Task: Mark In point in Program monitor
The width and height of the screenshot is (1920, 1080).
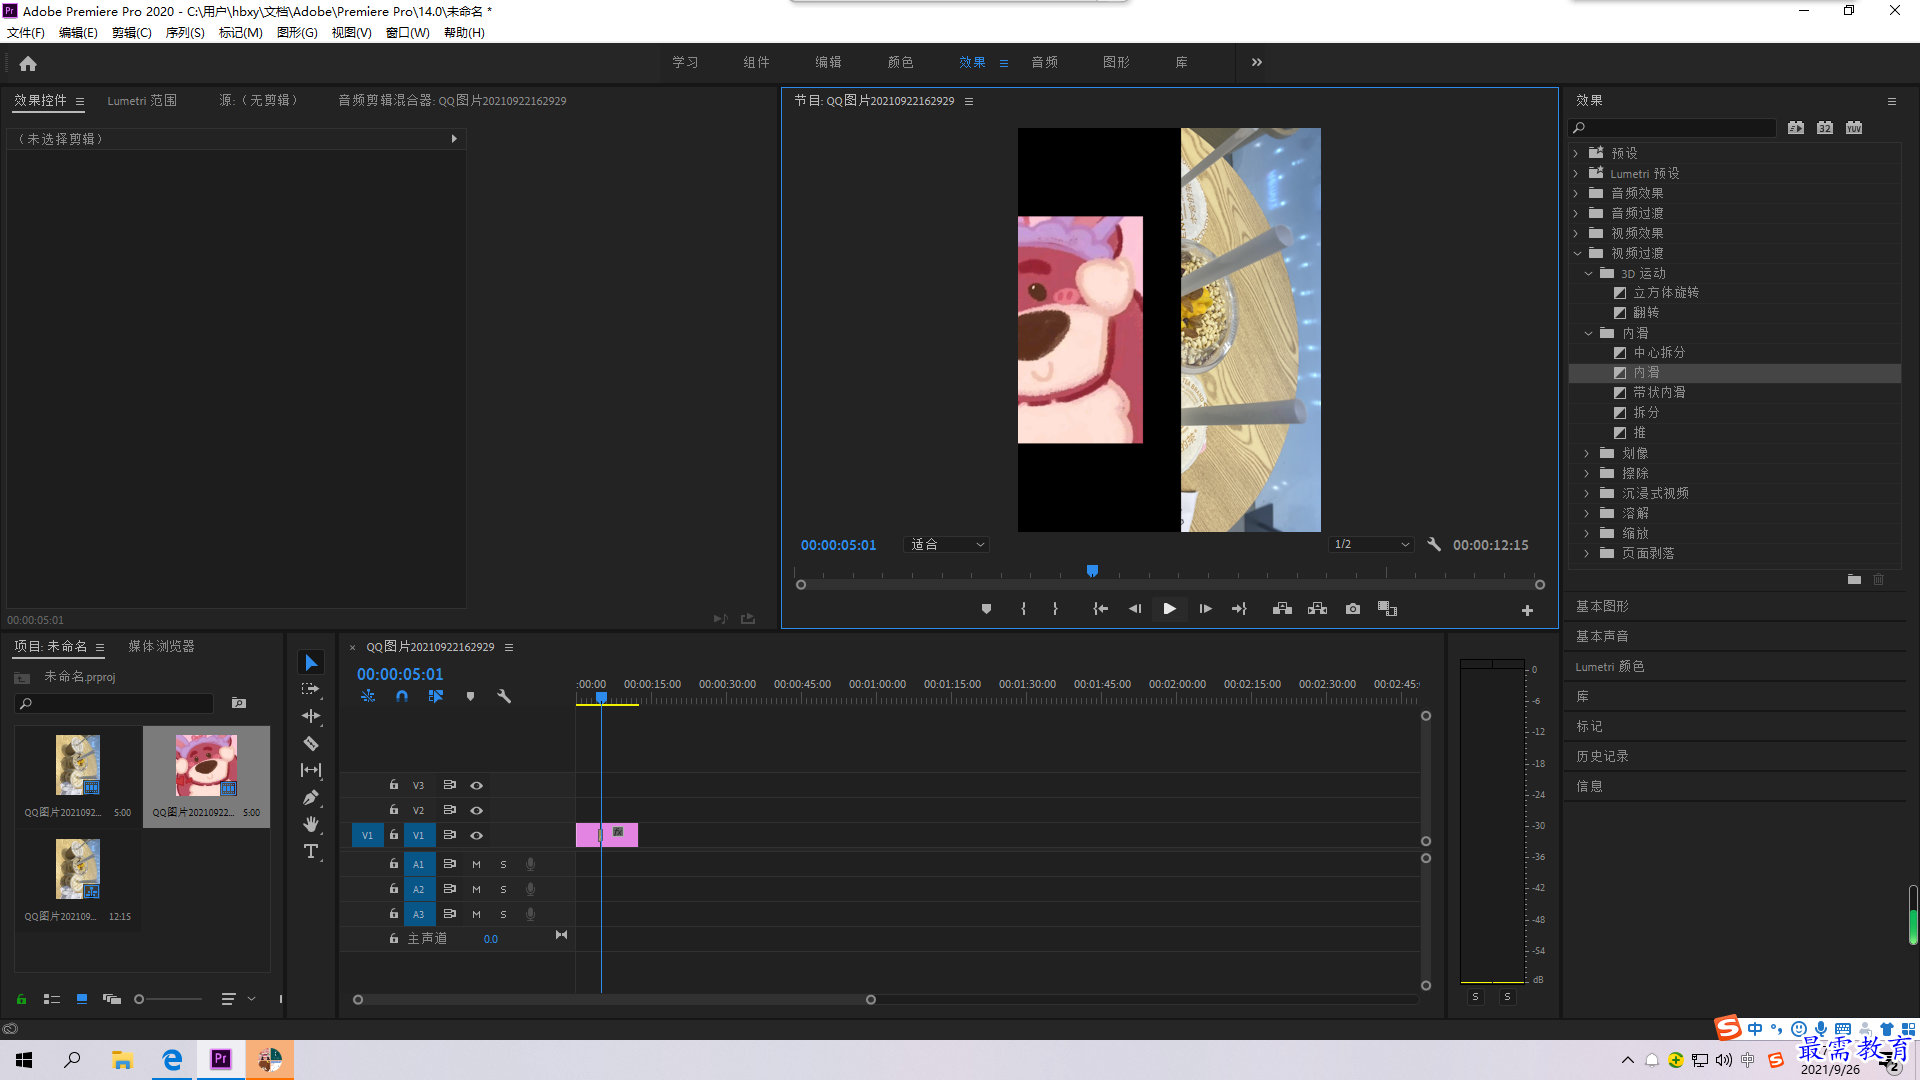Action: pos(1023,609)
